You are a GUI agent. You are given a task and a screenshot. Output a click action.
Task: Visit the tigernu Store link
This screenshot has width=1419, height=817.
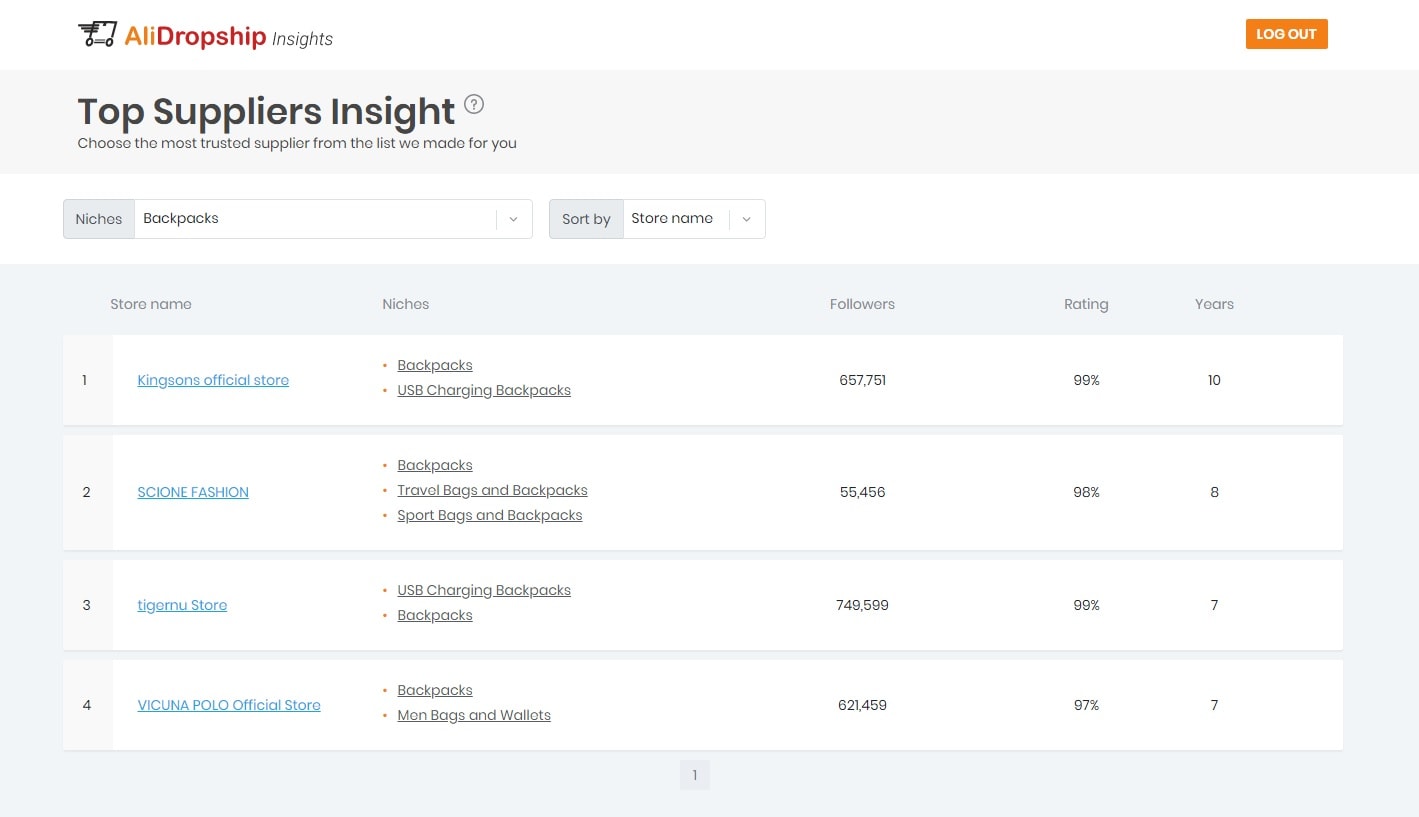(182, 605)
